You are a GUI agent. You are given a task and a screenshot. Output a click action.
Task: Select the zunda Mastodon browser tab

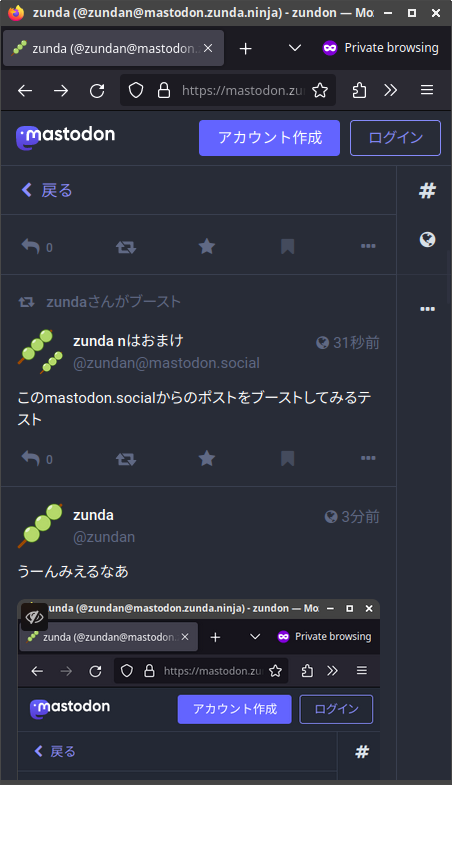tap(113, 48)
